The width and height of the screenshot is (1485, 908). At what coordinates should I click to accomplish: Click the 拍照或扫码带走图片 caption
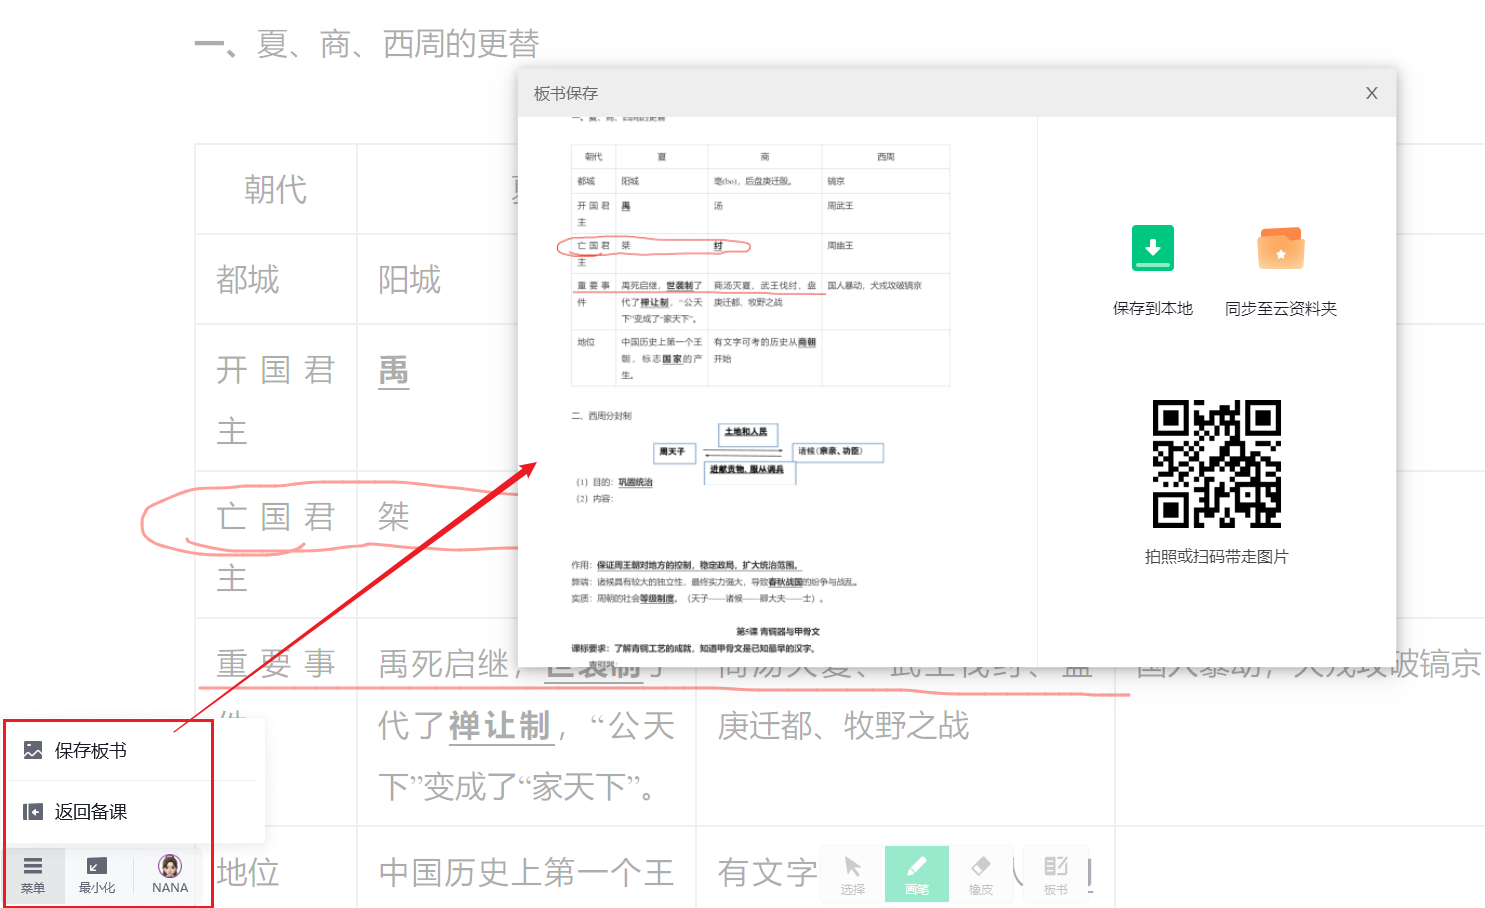pos(1216,557)
